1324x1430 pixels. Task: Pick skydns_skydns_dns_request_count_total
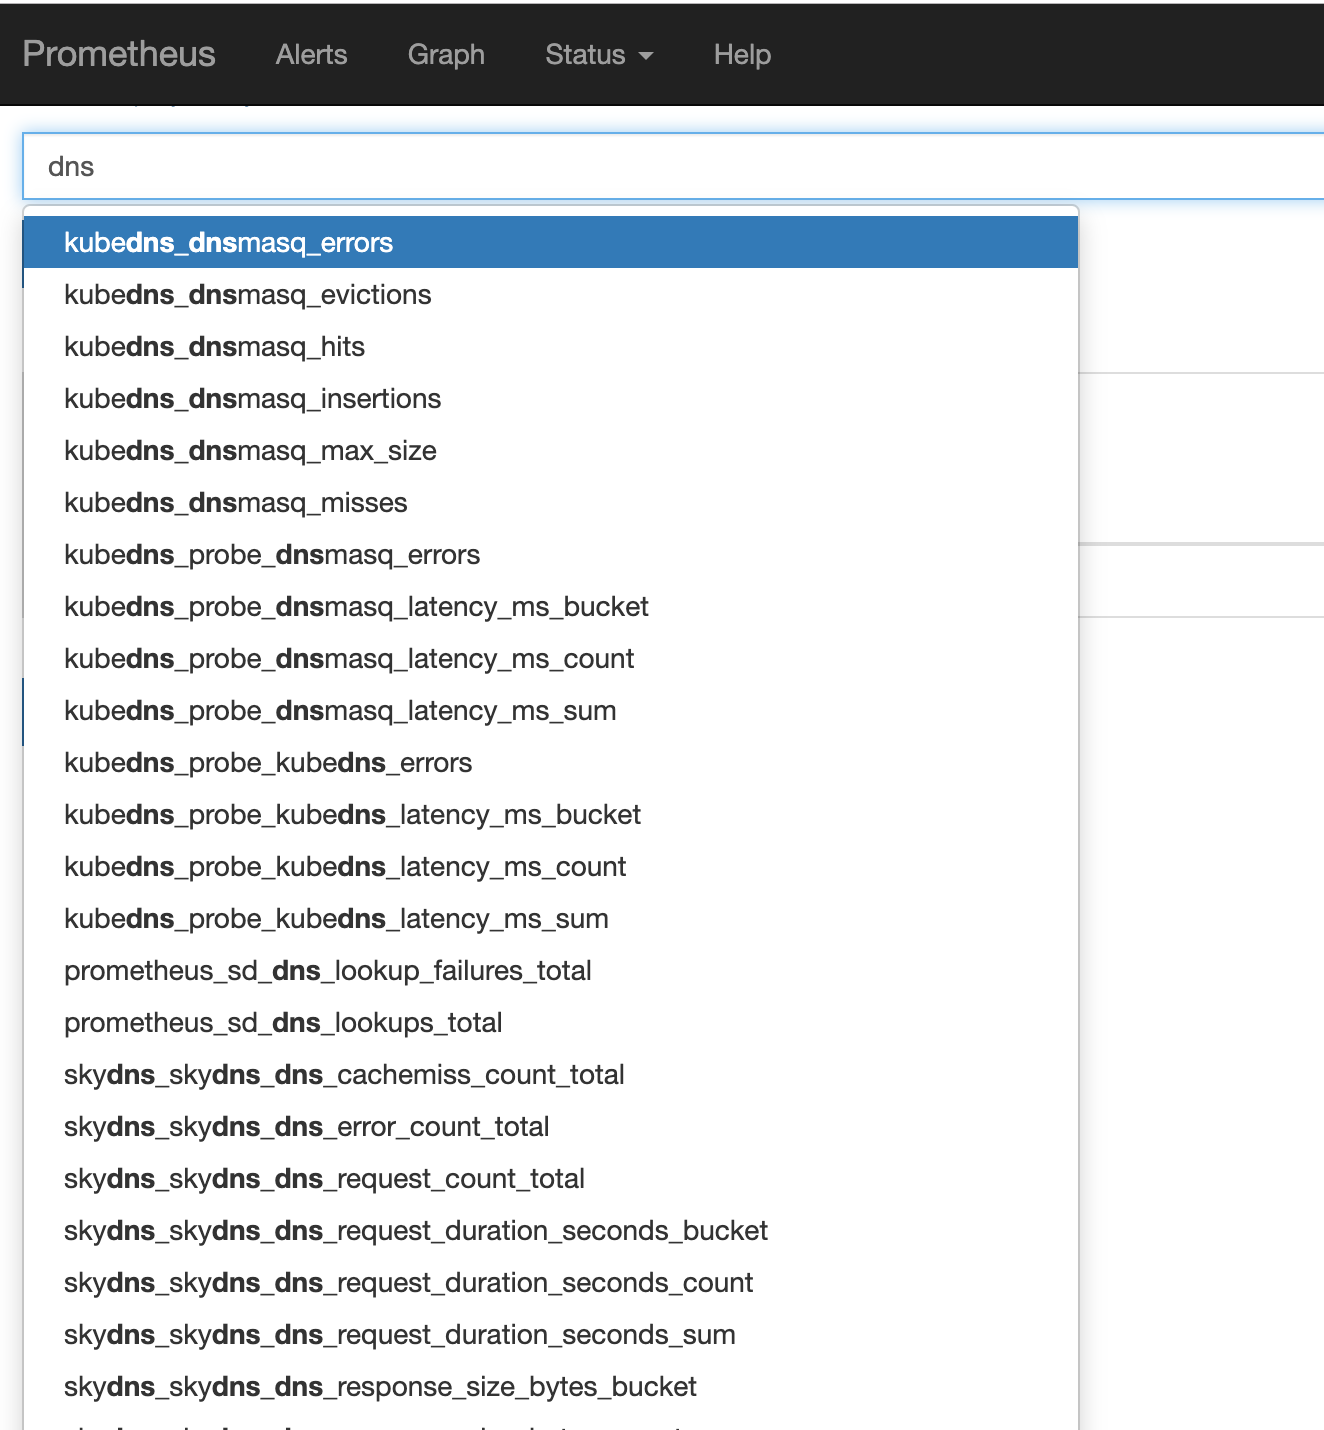[551, 1178]
